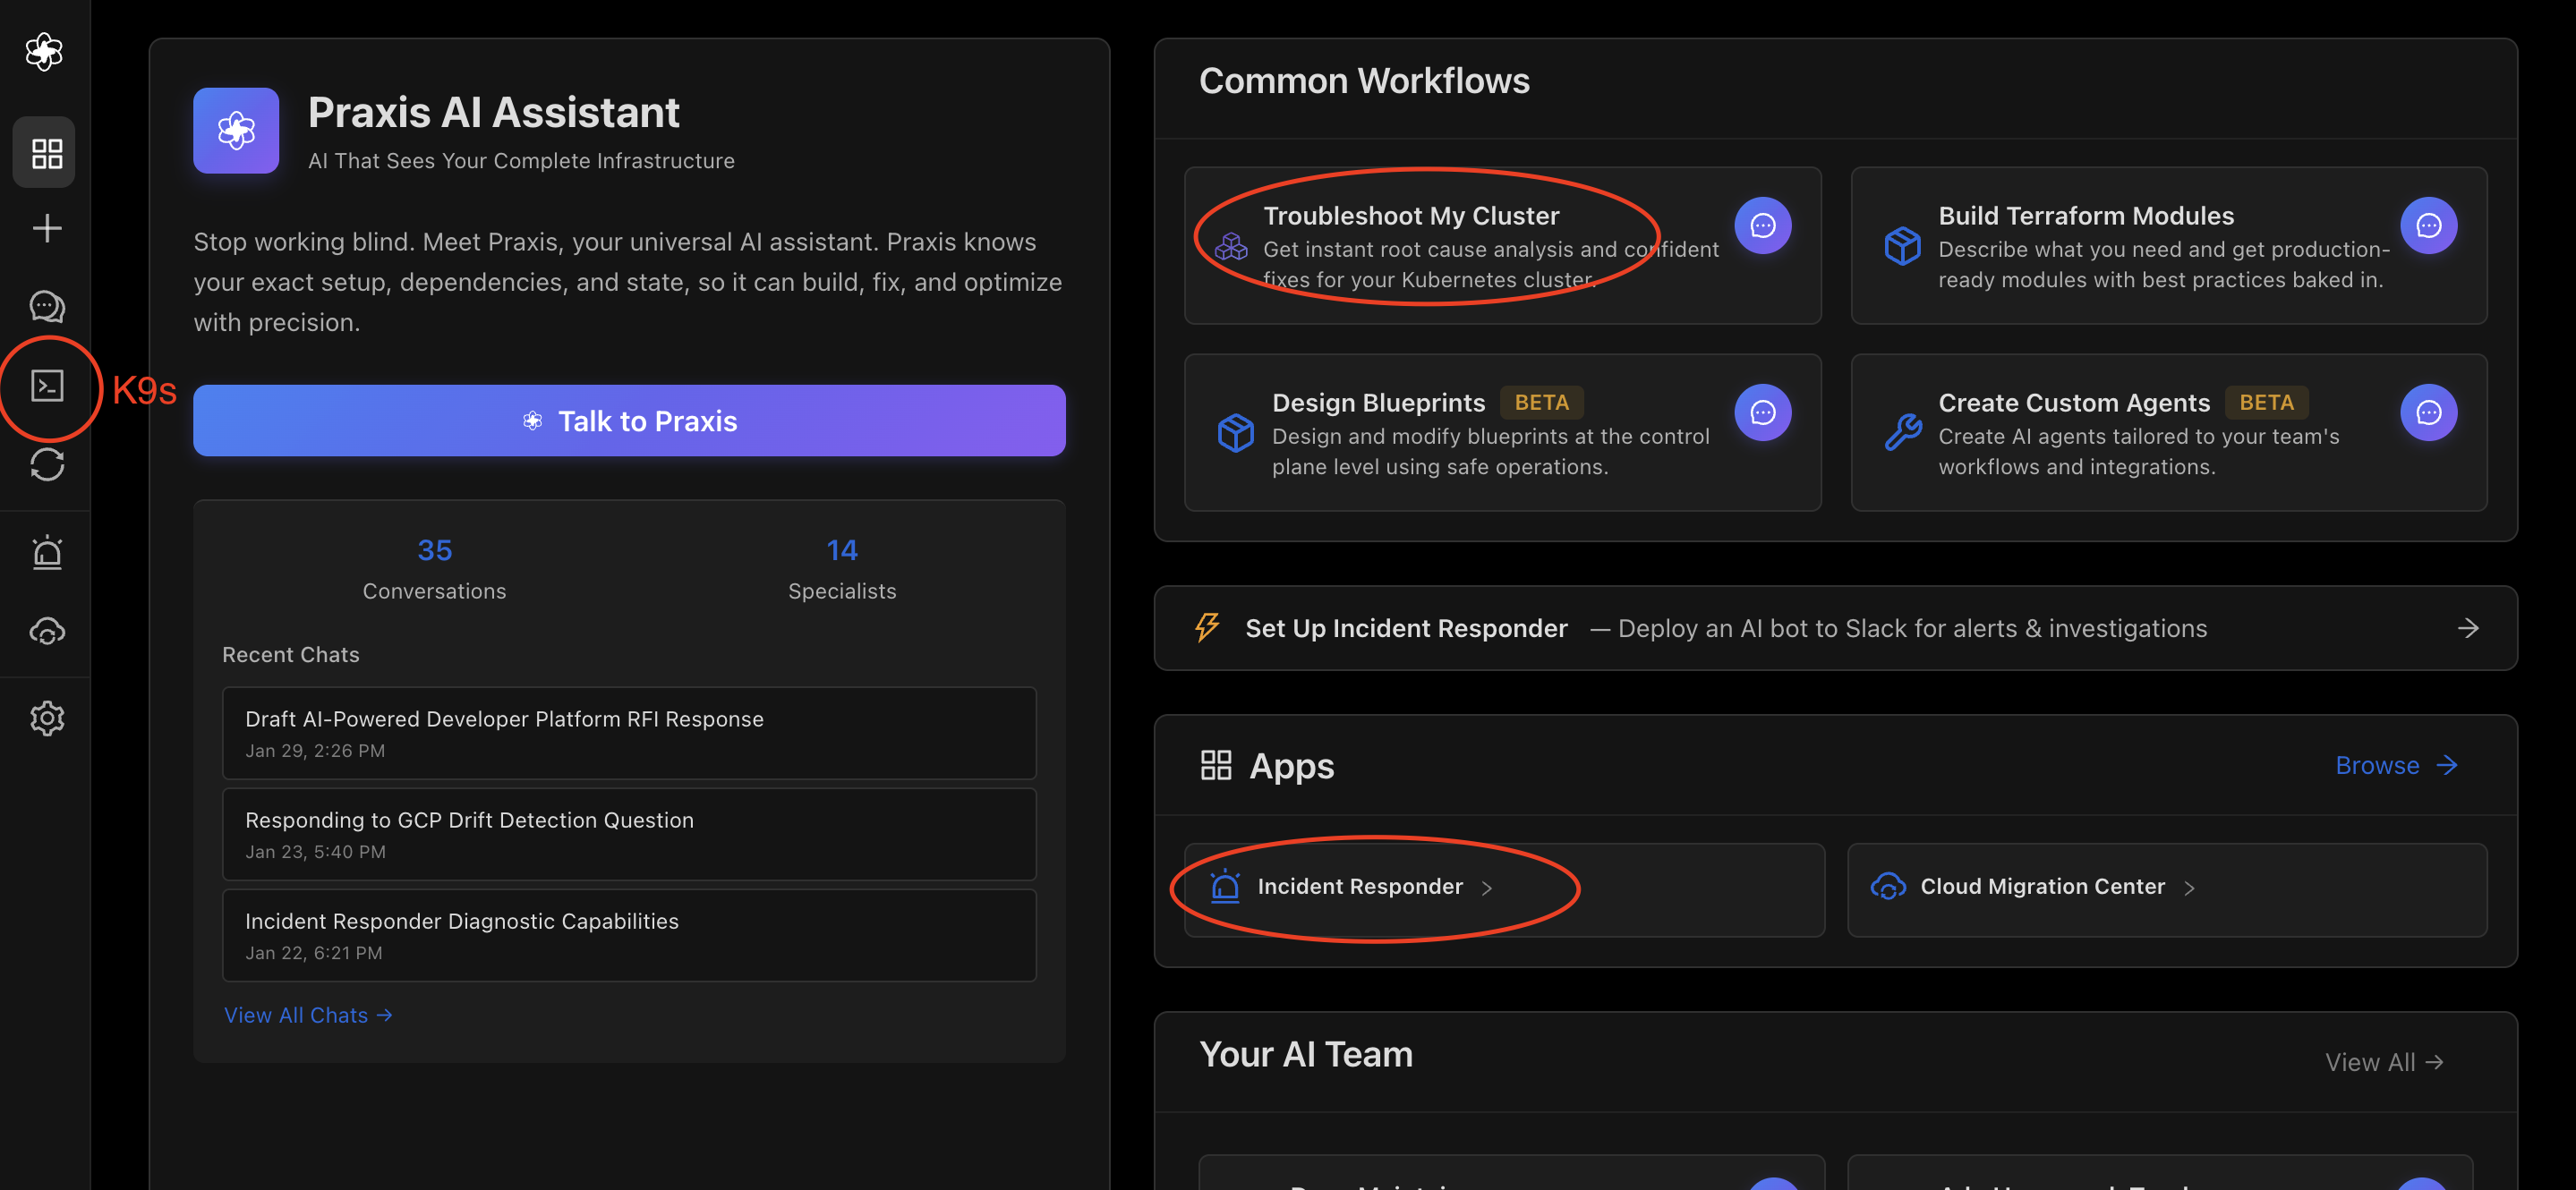Open the Browse apps link
The image size is (2576, 1190).
[2396, 766]
